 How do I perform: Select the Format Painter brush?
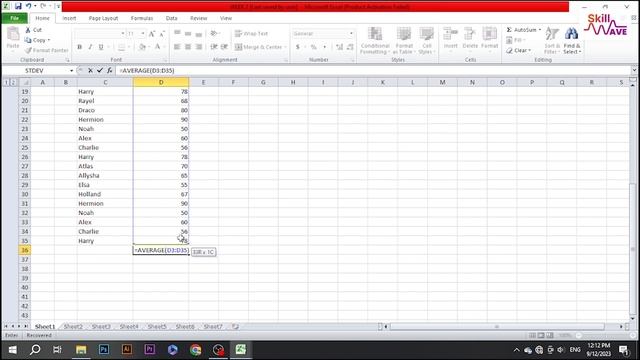(x=46, y=50)
